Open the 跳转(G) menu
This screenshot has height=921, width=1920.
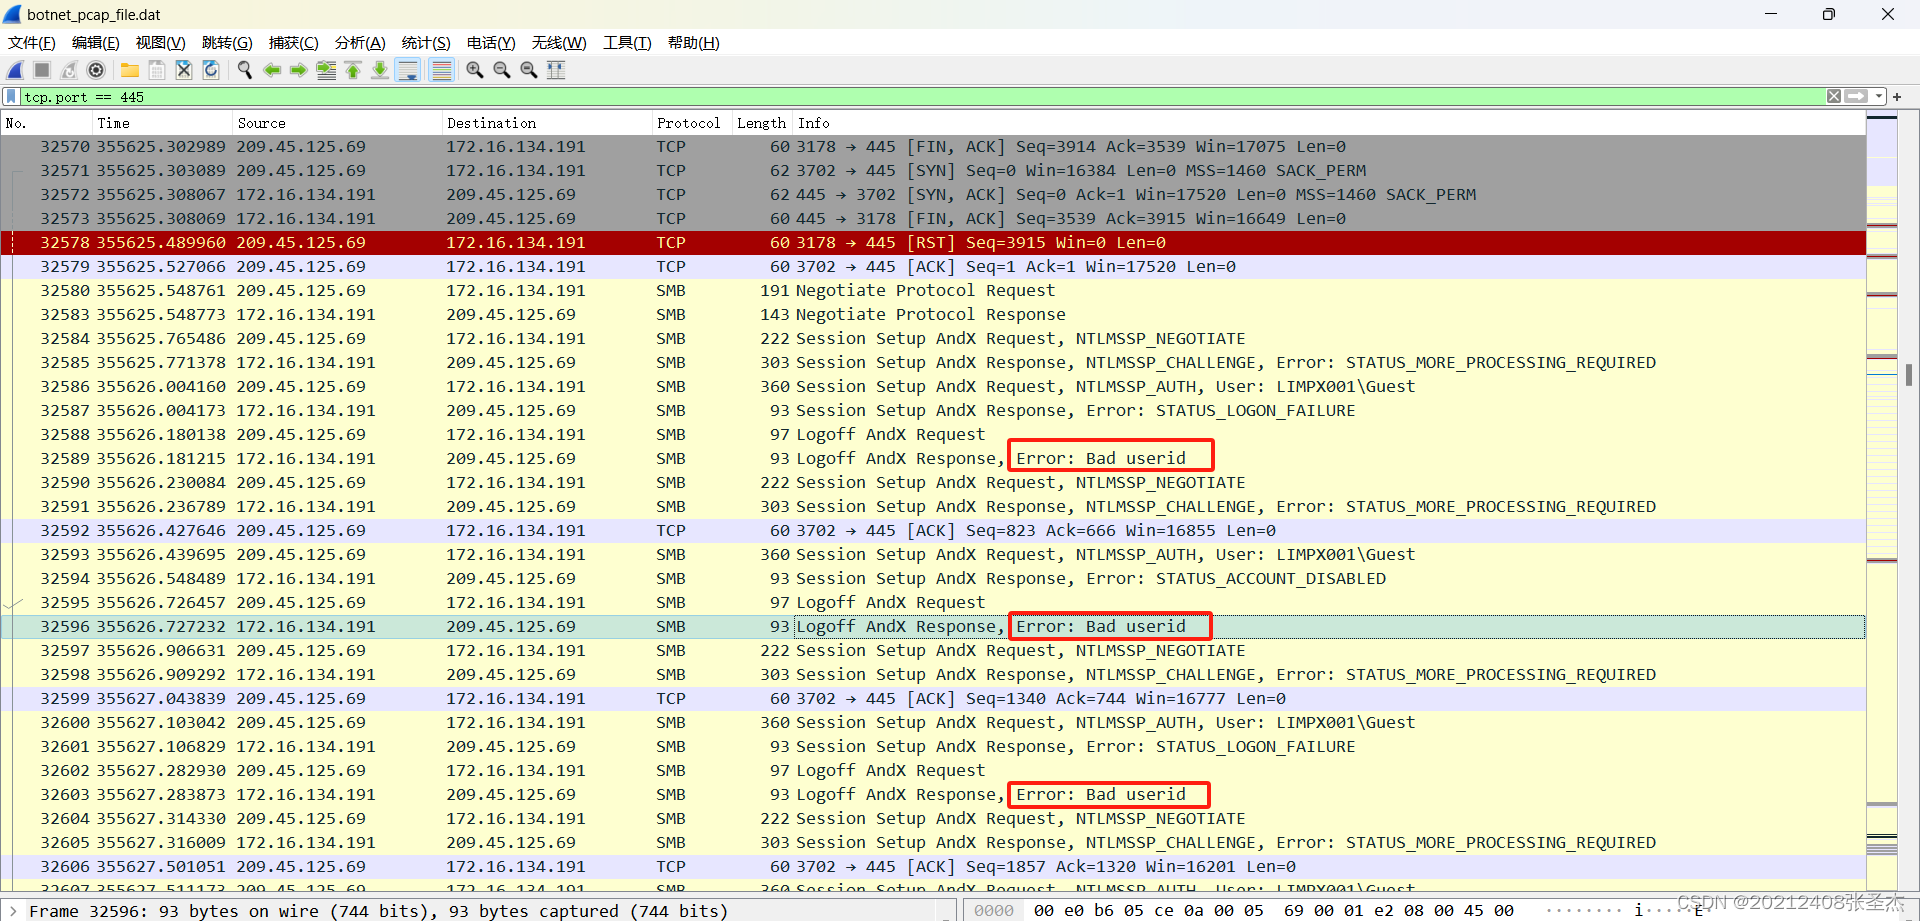click(227, 43)
